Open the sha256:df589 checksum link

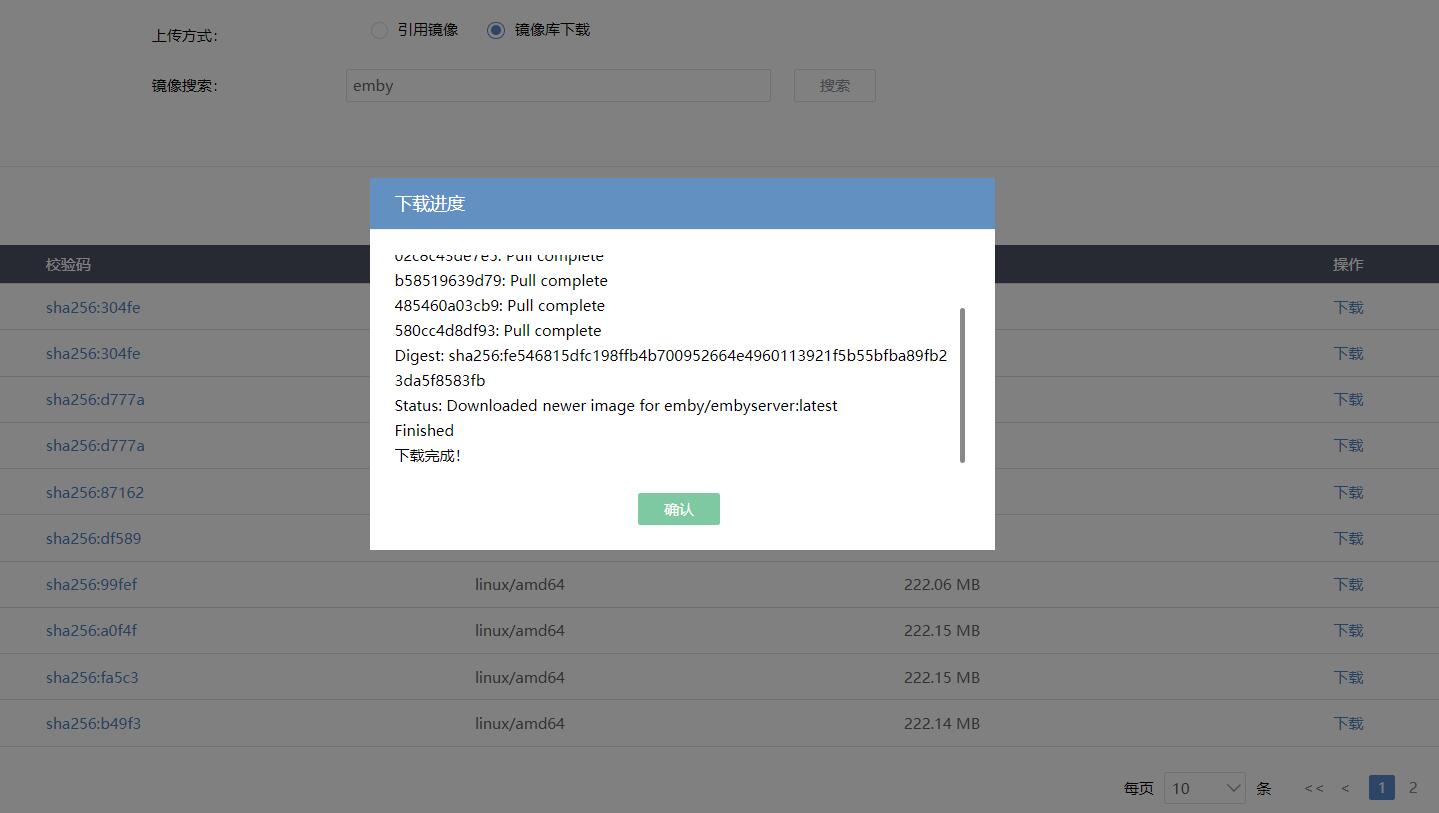coord(93,538)
